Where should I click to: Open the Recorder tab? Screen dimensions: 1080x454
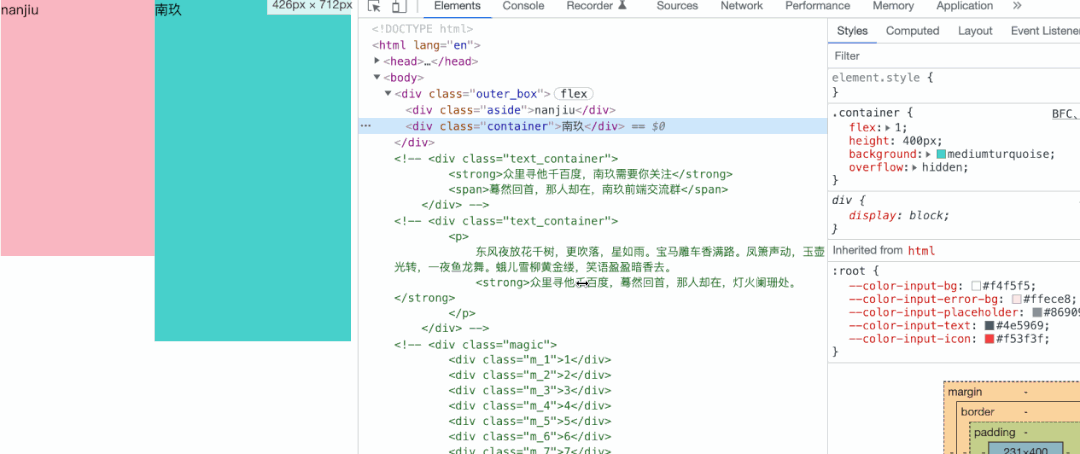click(x=590, y=6)
